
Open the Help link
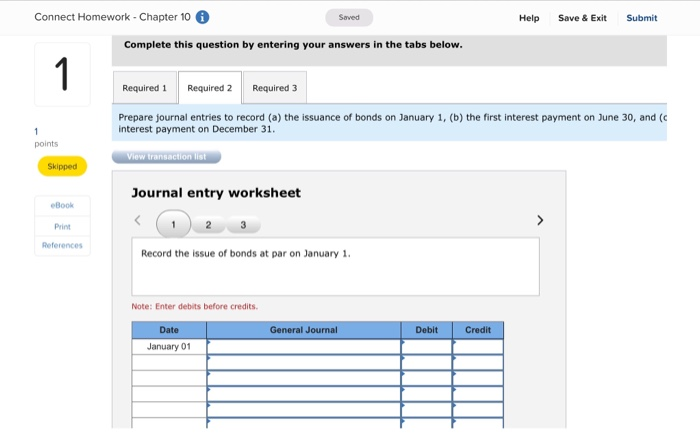[x=529, y=18]
